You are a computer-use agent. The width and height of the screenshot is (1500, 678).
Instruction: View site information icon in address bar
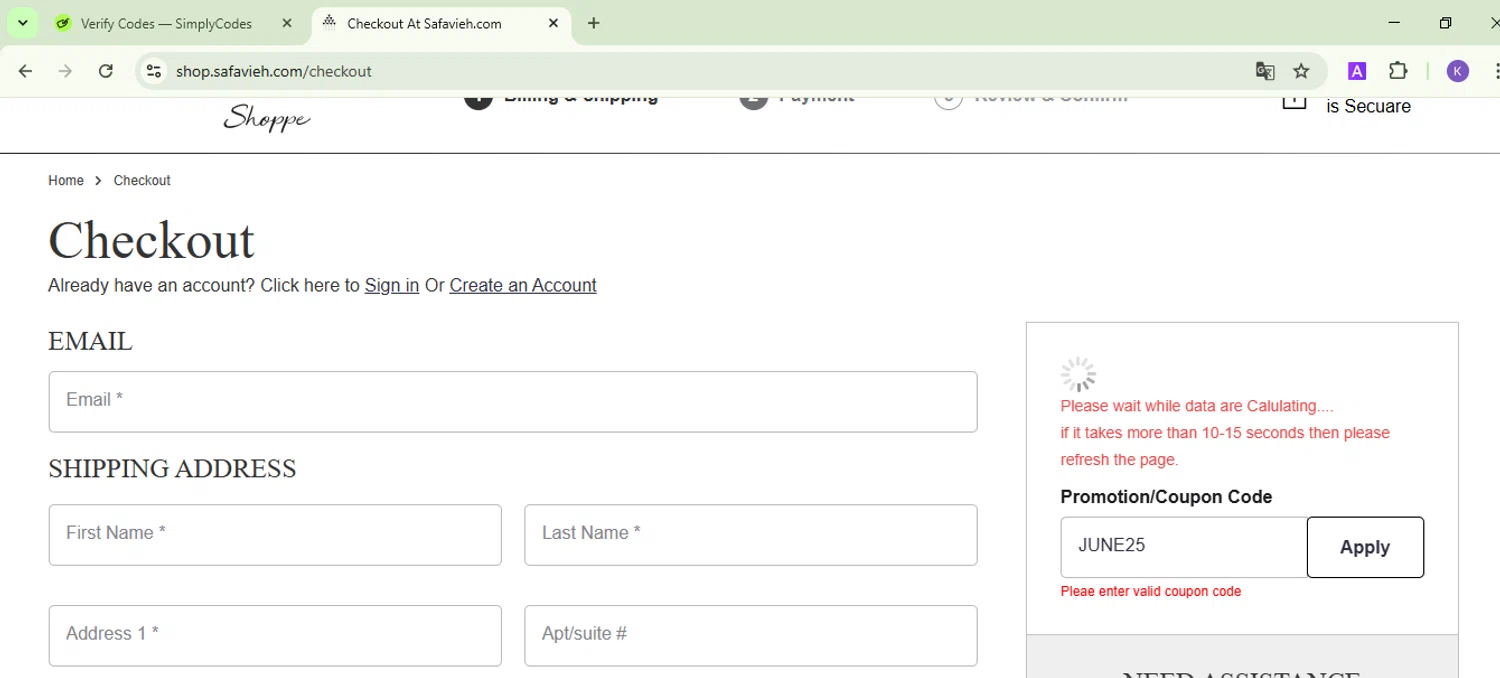pos(153,71)
